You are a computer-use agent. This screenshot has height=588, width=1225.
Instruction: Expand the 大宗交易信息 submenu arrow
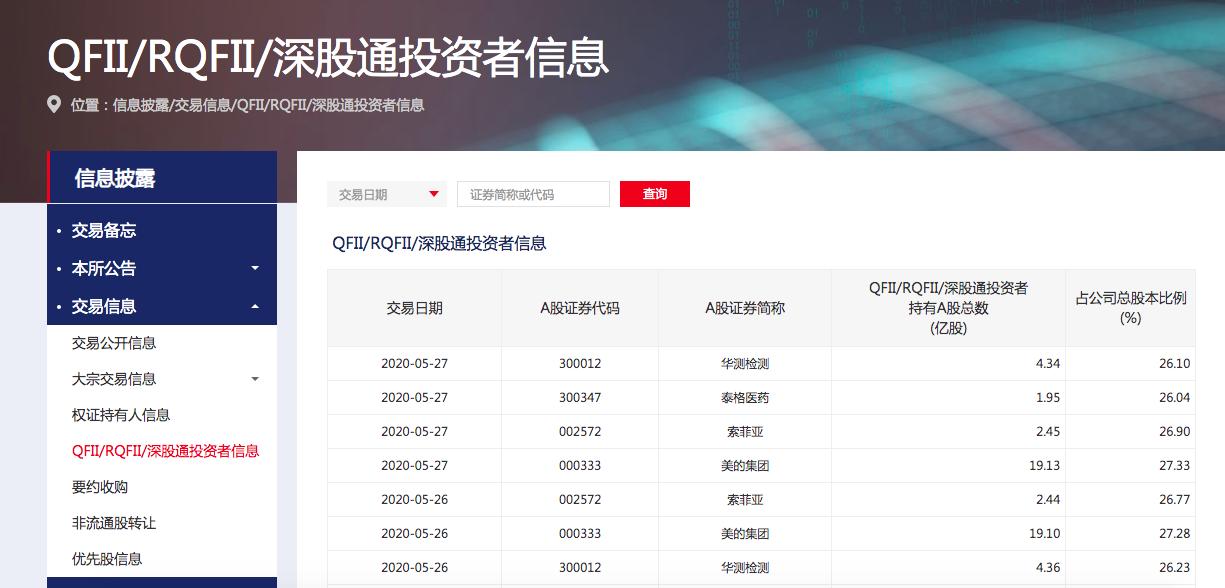(255, 379)
